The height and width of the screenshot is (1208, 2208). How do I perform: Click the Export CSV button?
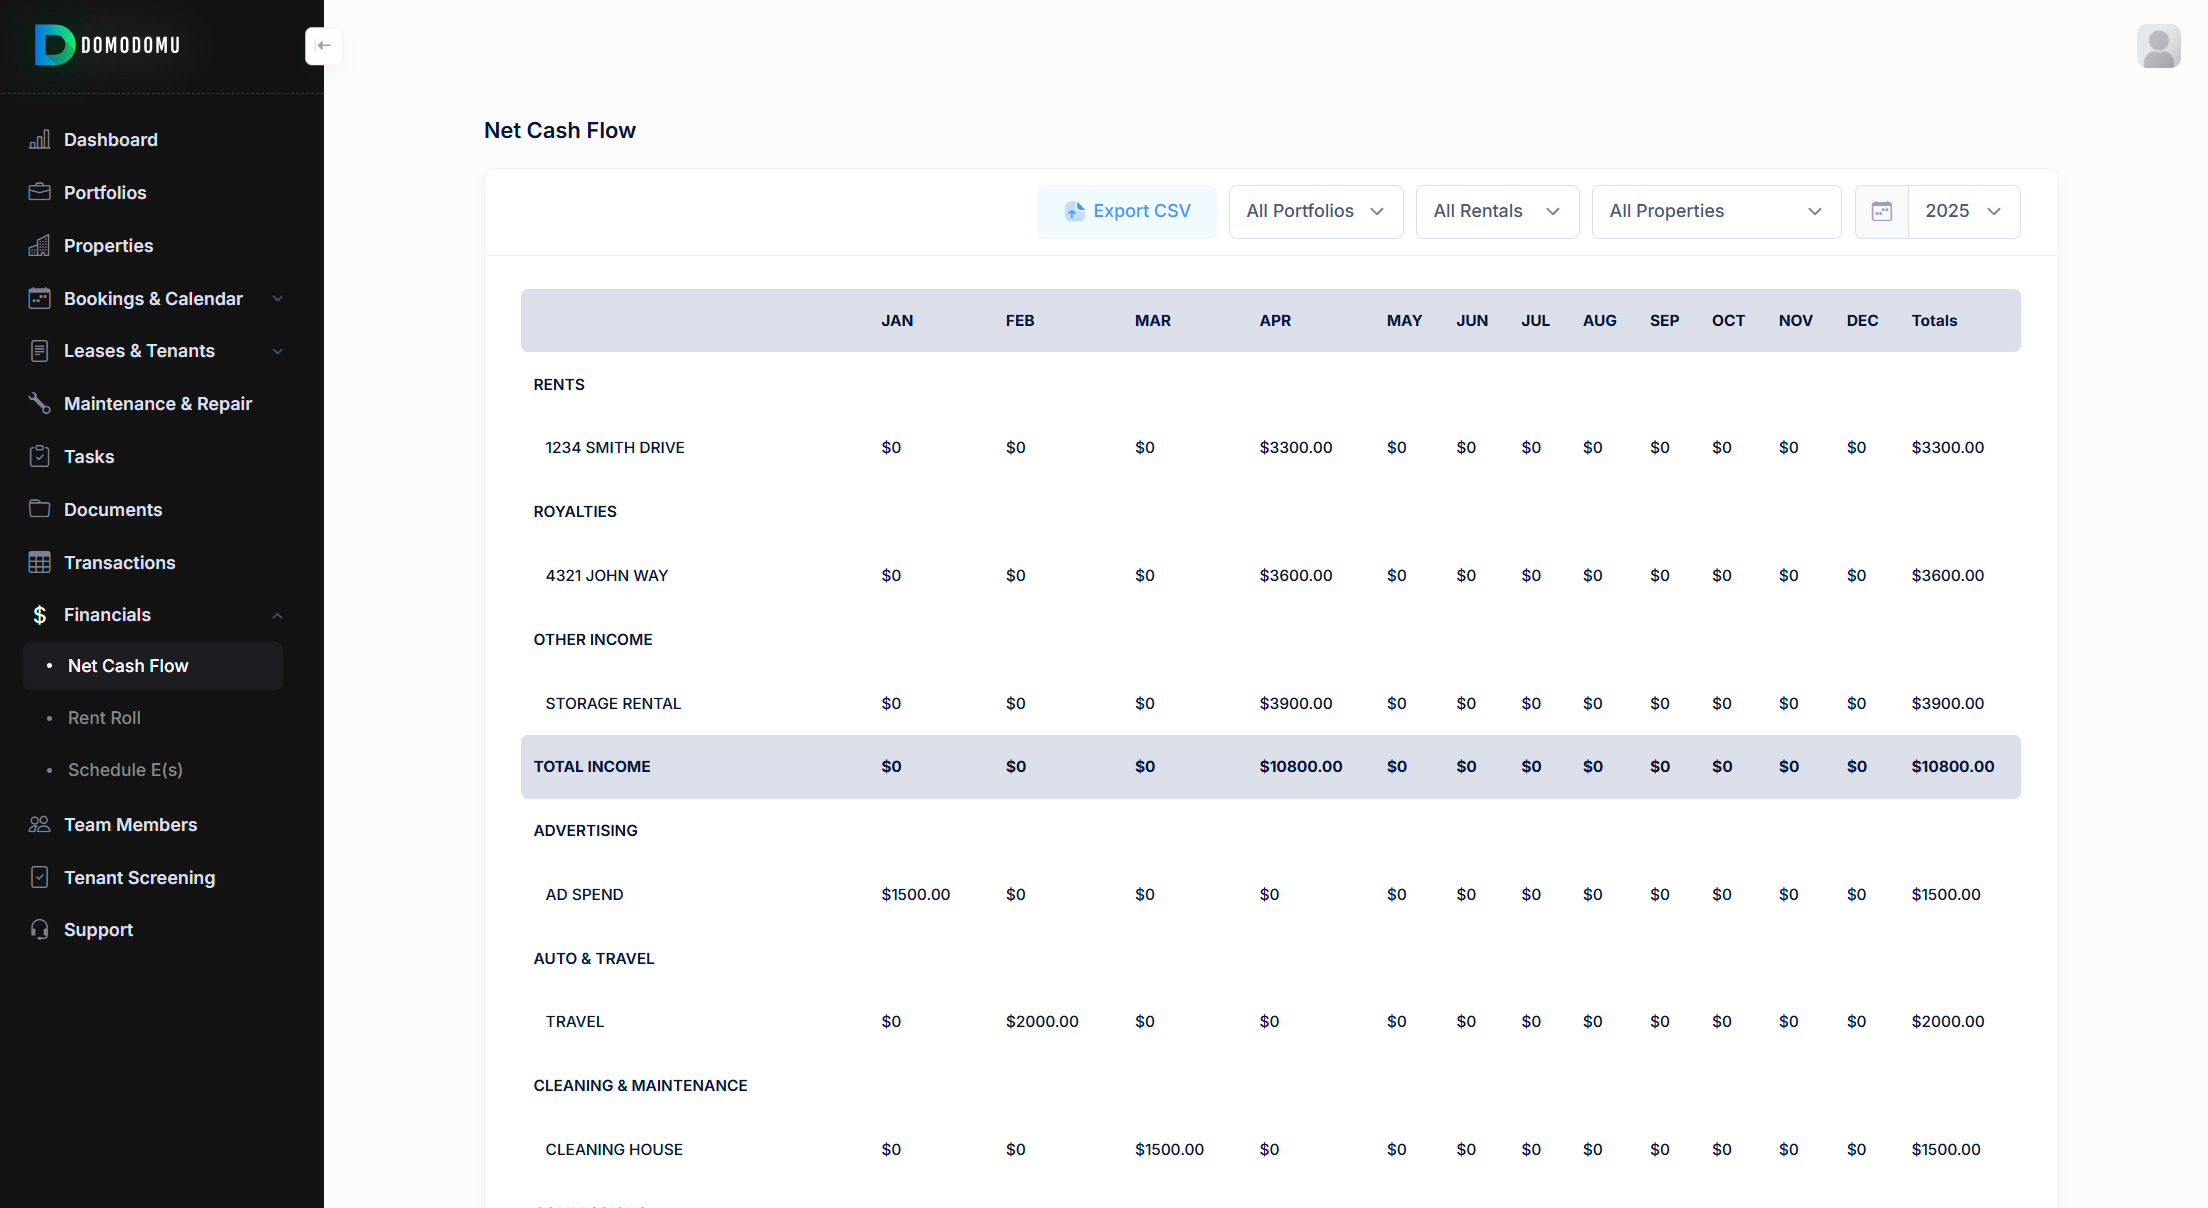[1127, 211]
